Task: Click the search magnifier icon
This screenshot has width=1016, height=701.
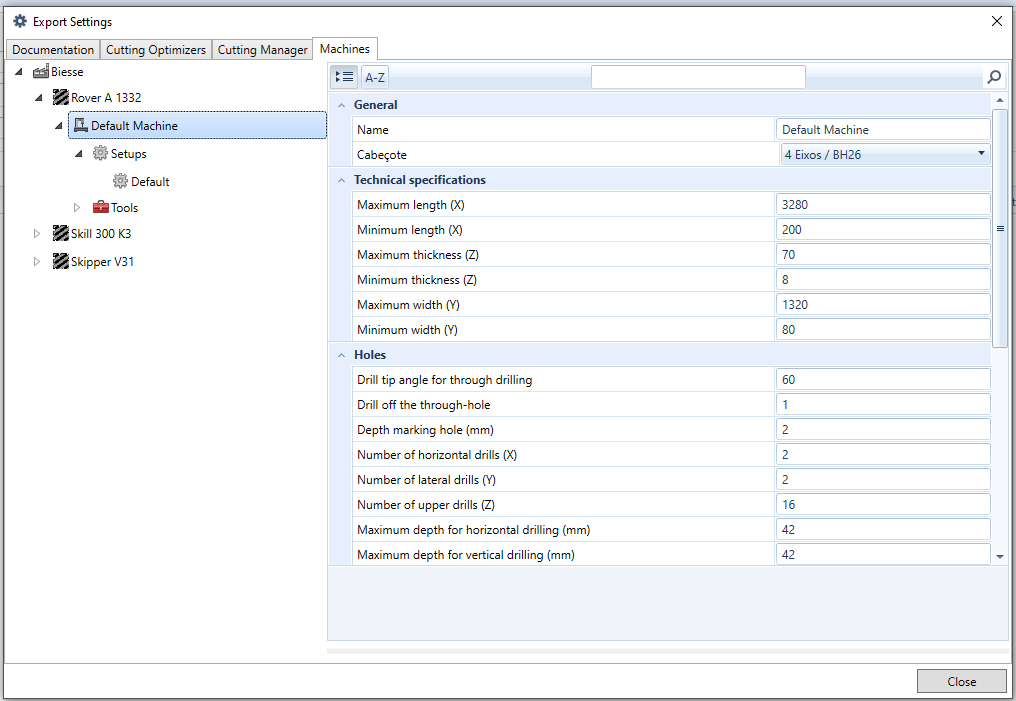Action: pyautogui.click(x=994, y=77)
